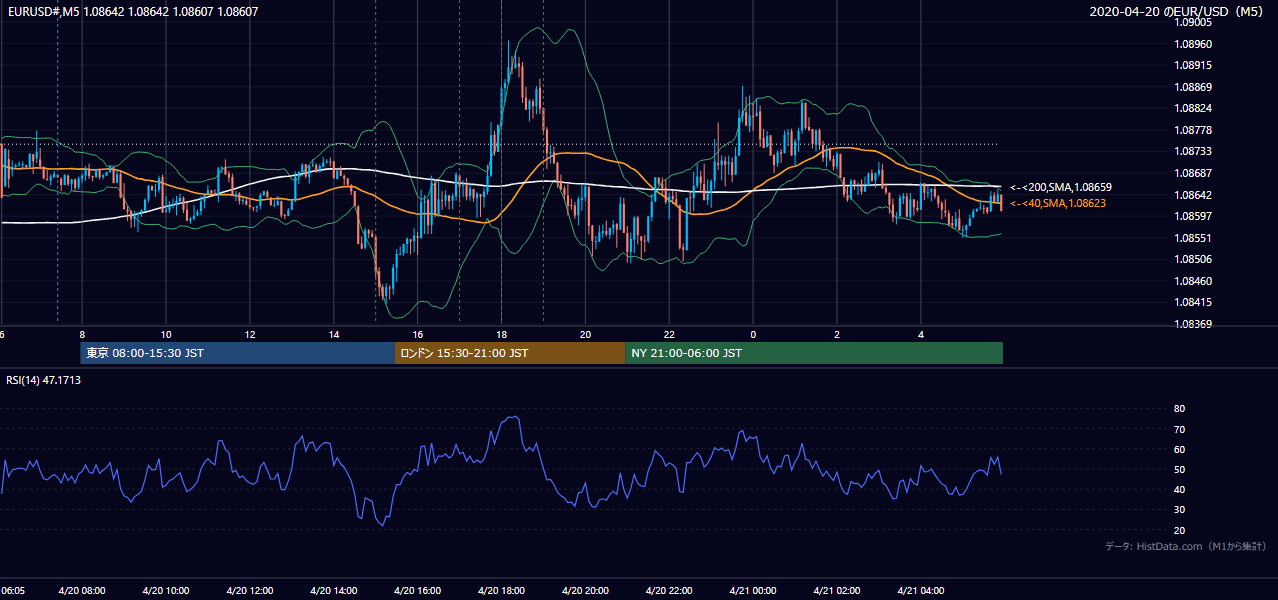
Task: Click price axis value 1.08506
Action: 1194,259
